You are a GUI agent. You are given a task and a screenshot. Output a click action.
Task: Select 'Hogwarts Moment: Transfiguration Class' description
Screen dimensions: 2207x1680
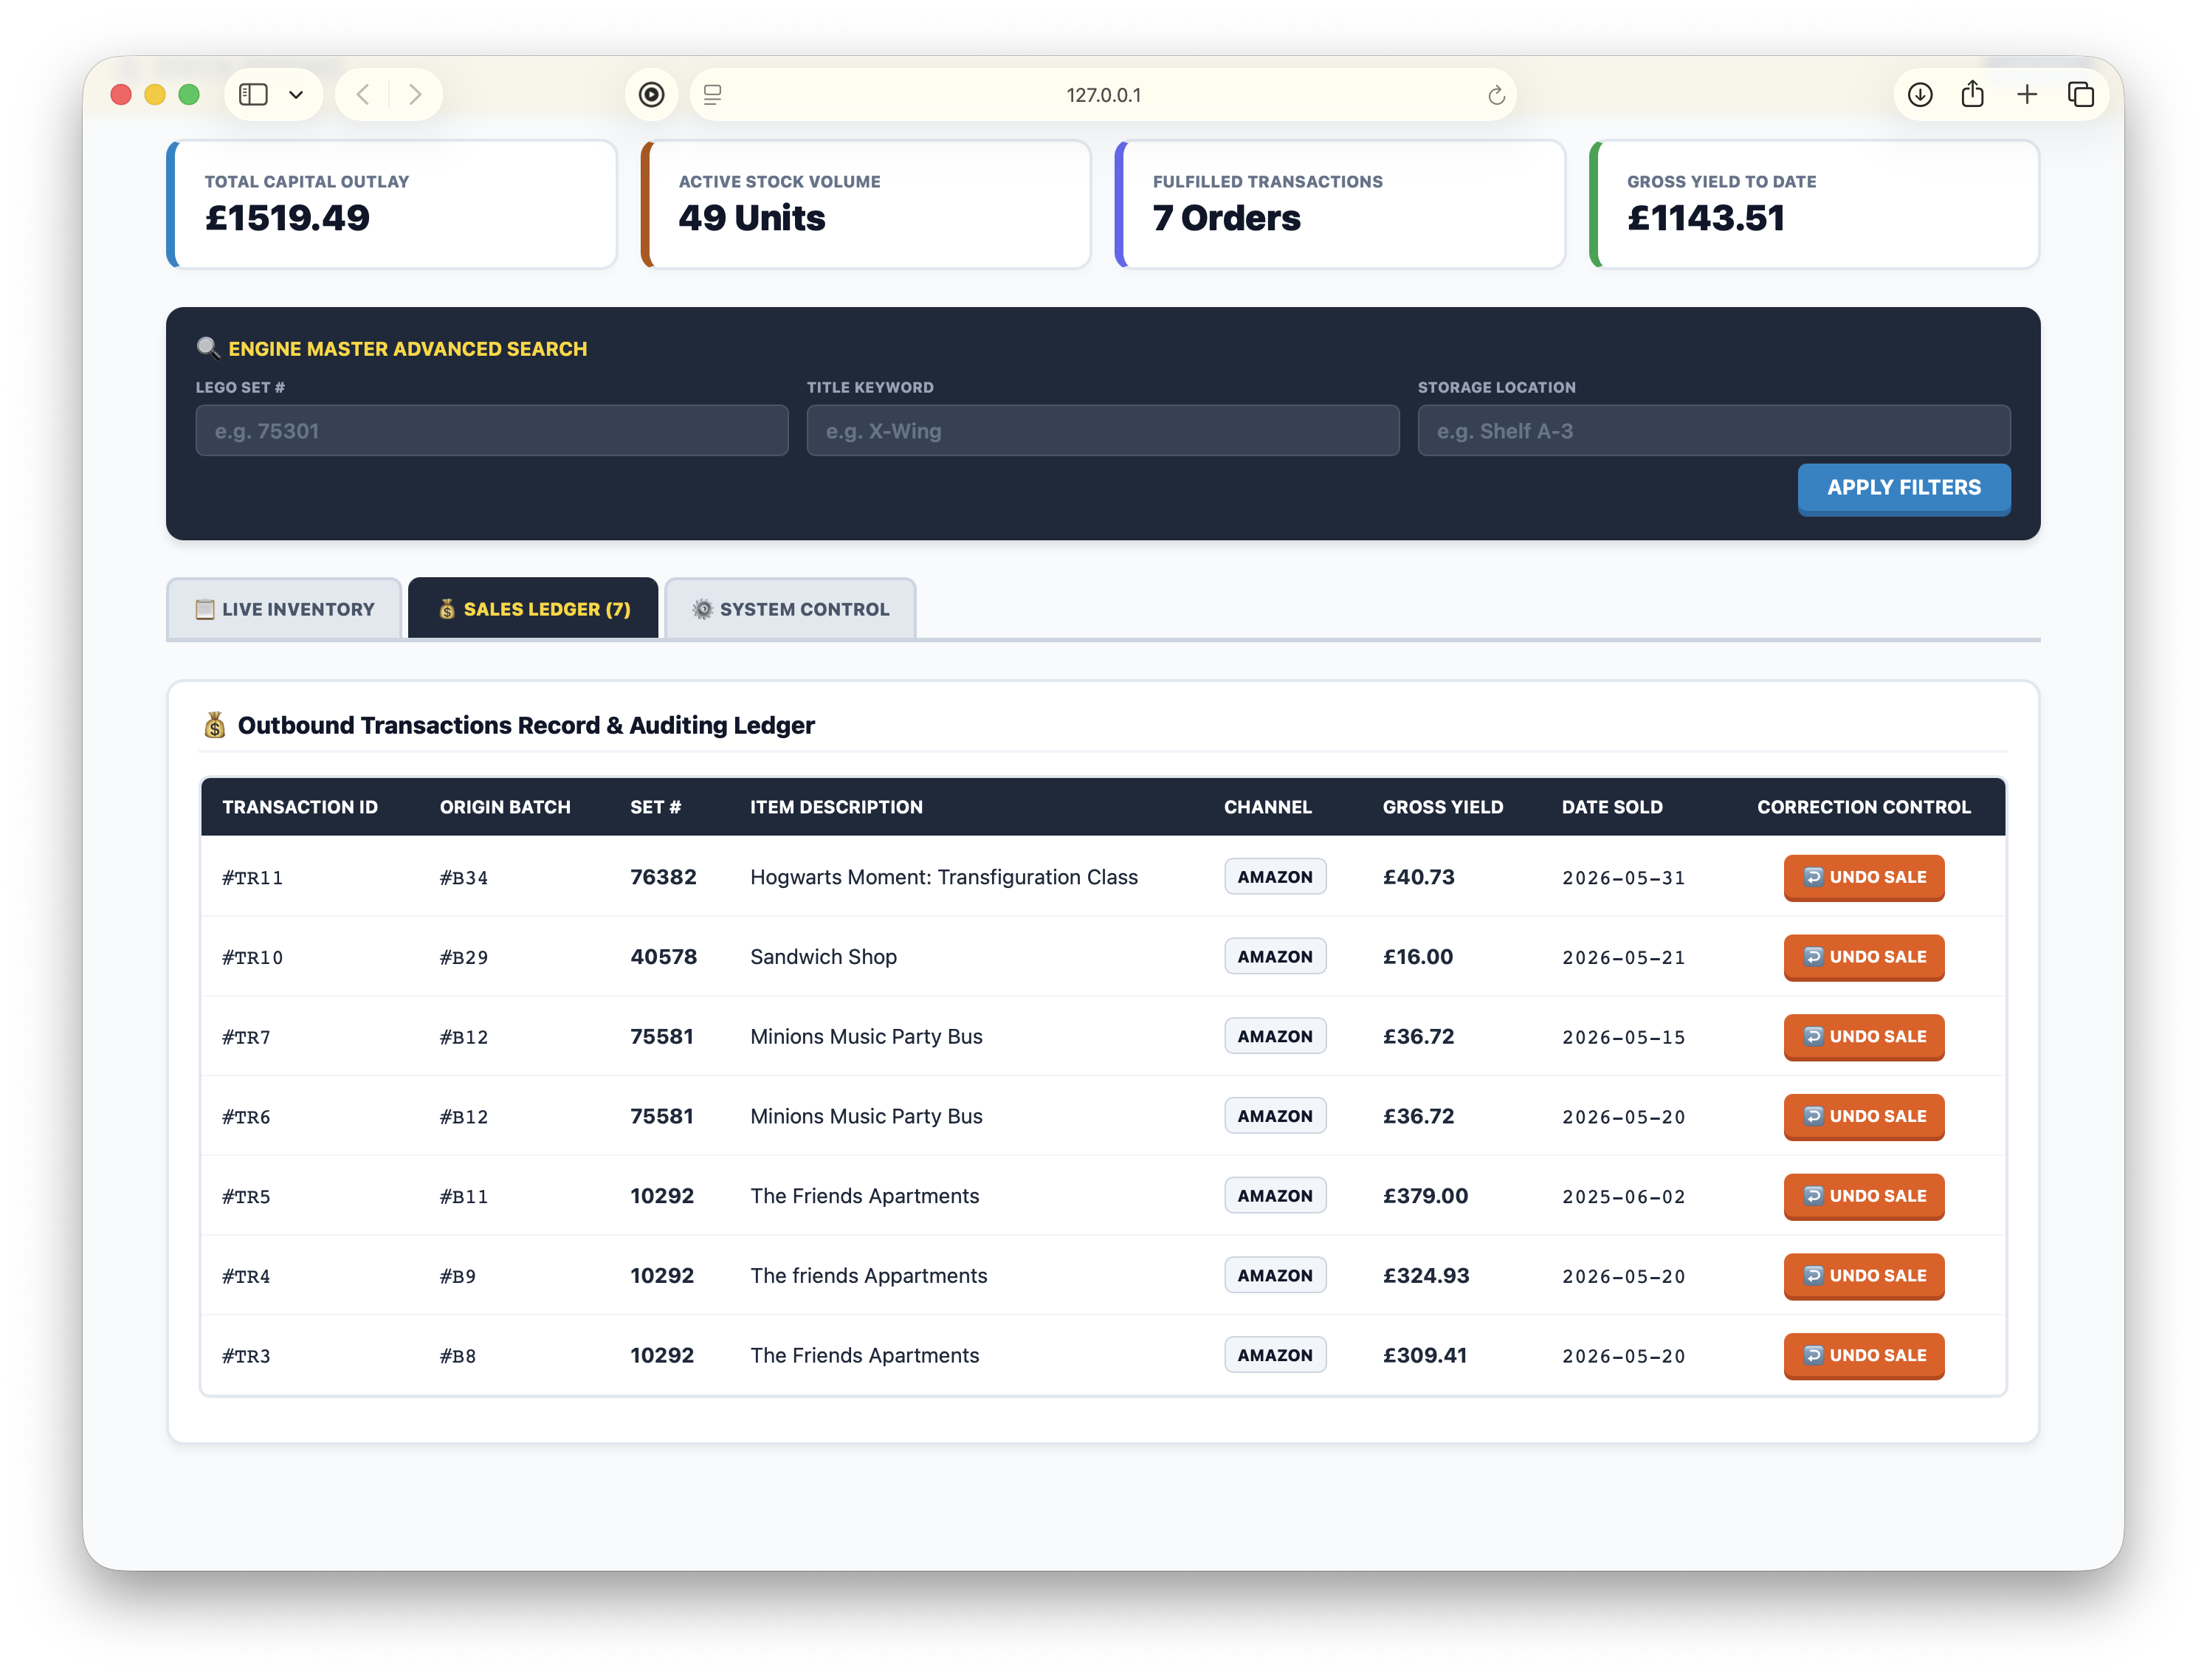[944, 877]
